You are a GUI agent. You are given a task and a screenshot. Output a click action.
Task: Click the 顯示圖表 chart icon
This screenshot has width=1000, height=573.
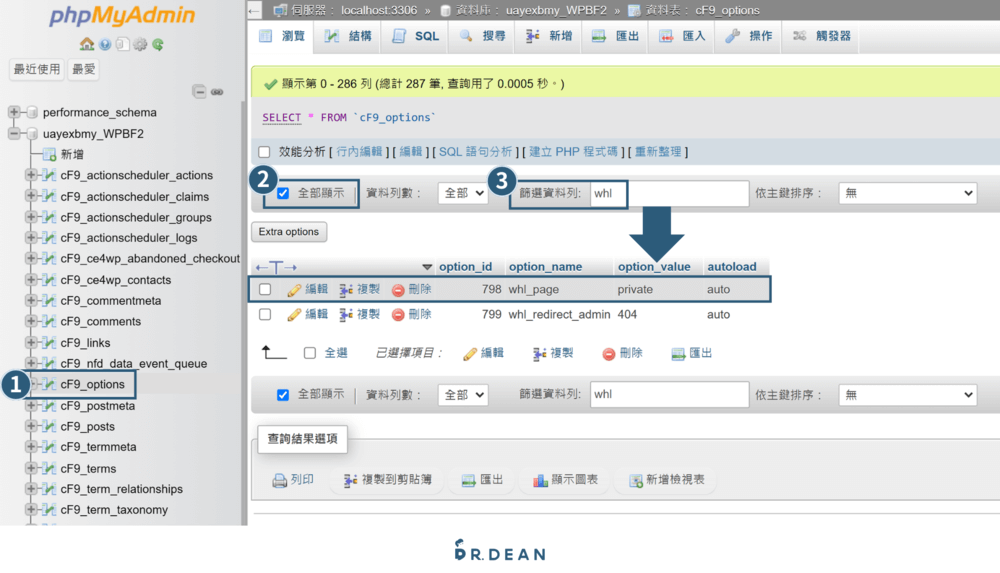(540, 480)
